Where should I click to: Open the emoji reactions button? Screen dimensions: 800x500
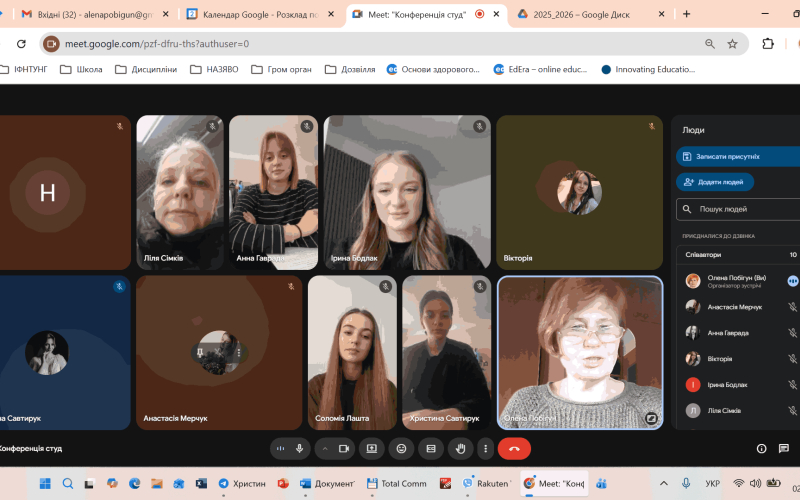pos(401,449)
